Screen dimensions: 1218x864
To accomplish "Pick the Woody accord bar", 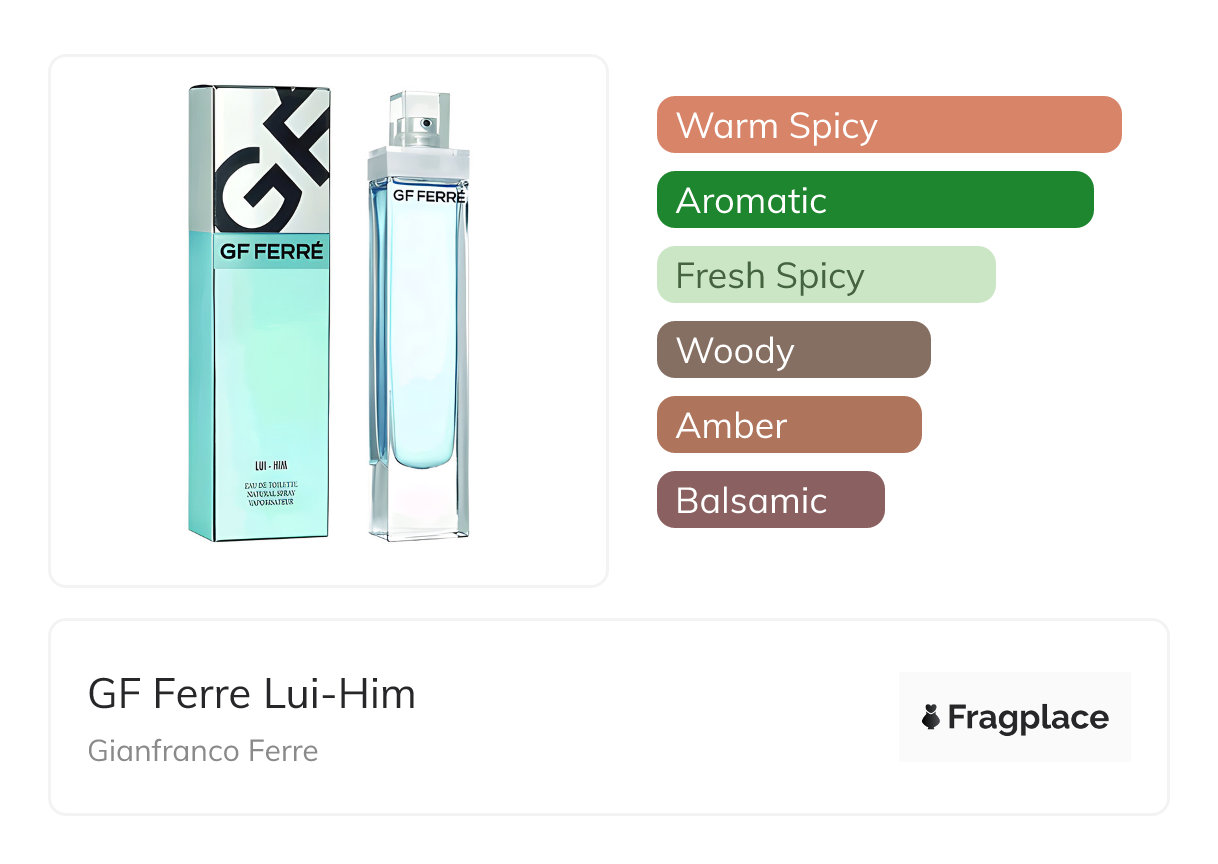I will (793, 350).
